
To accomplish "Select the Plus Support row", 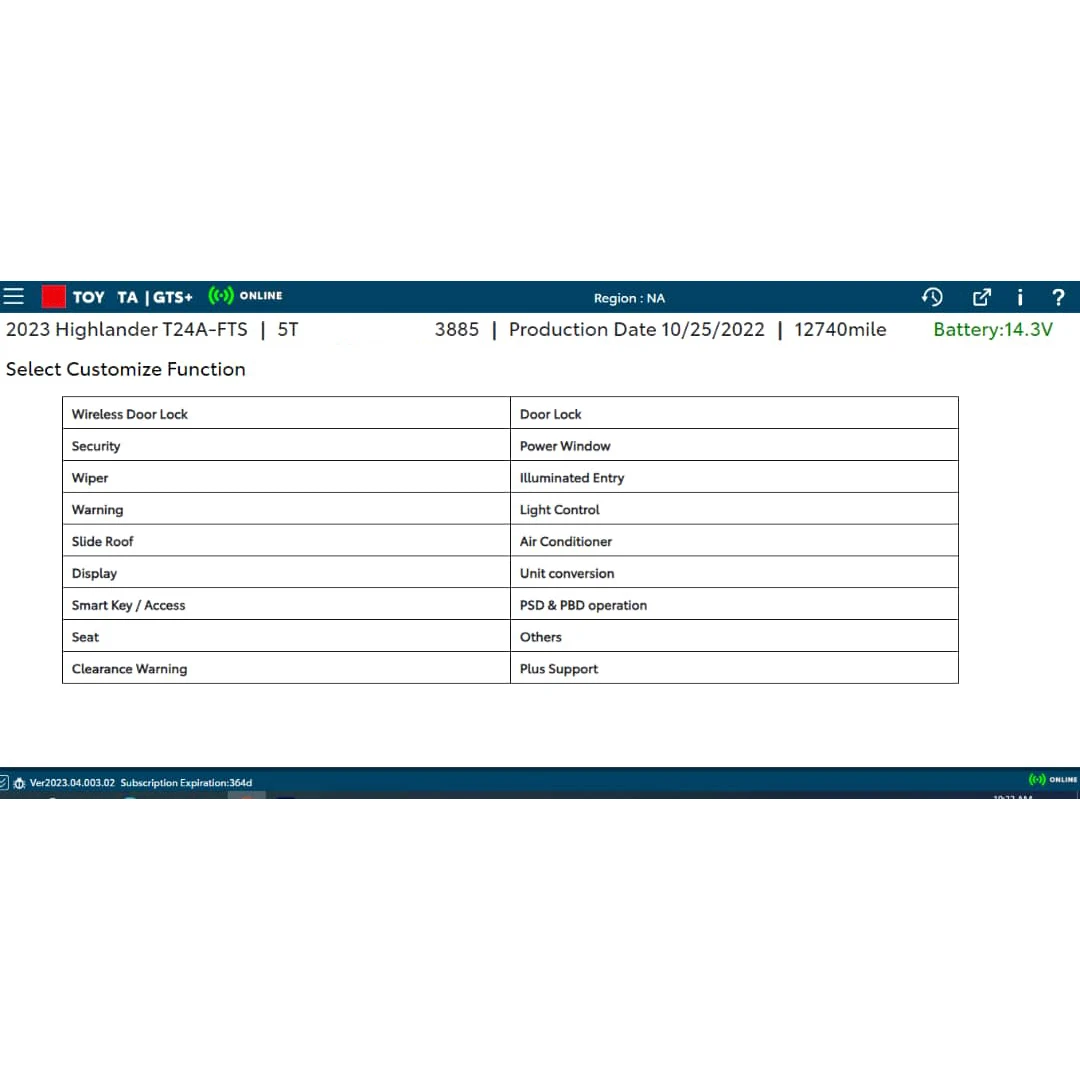I will click(x=734, y=667).
